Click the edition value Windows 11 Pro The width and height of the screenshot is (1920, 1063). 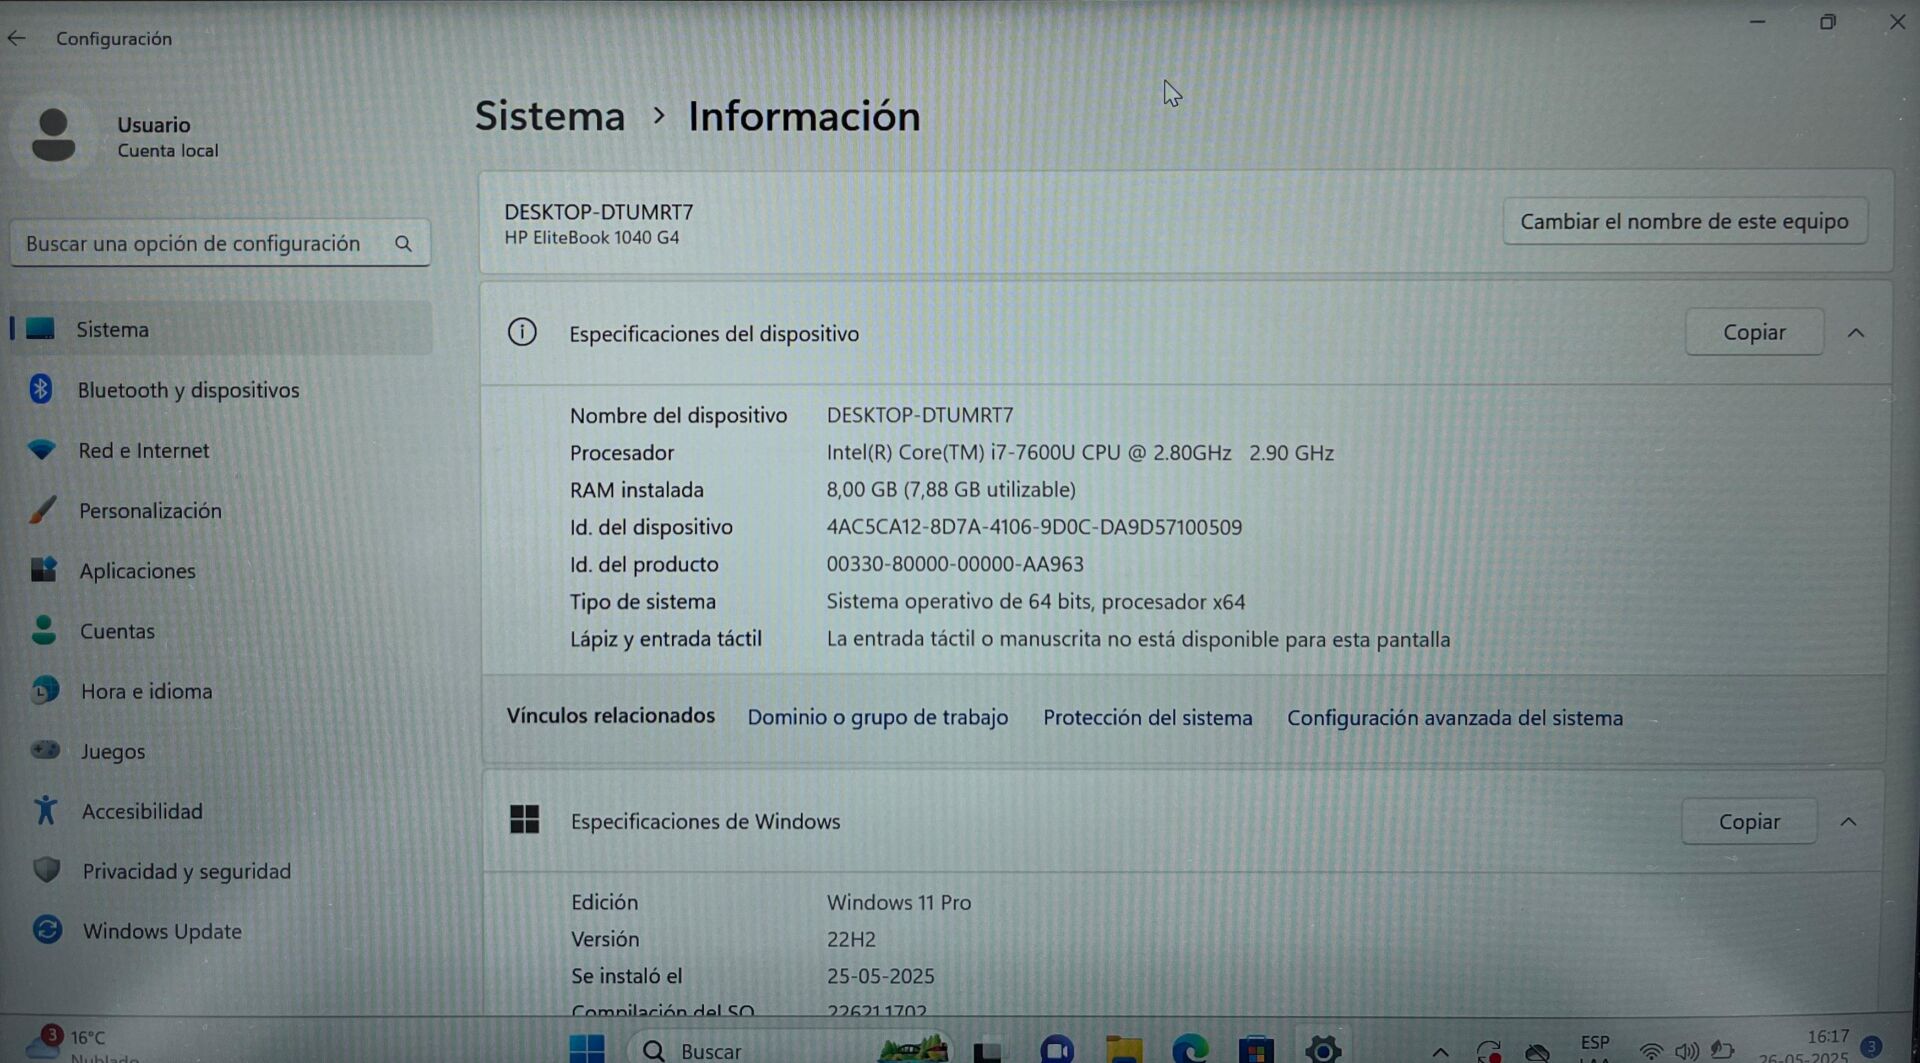point(899,902)
